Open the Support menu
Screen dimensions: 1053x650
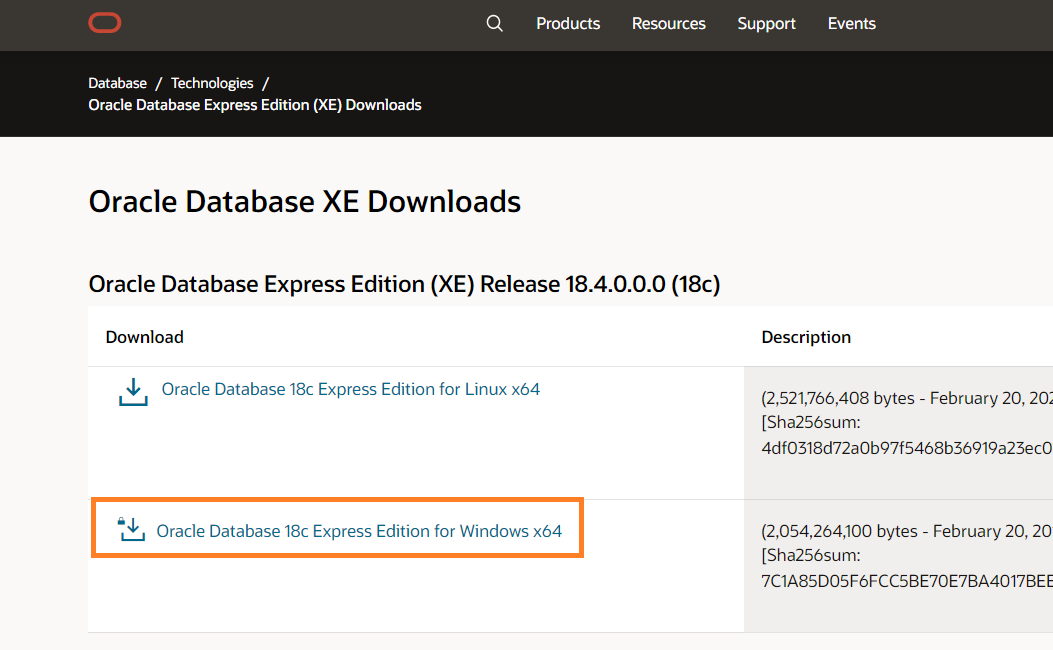tap(766, 24)
